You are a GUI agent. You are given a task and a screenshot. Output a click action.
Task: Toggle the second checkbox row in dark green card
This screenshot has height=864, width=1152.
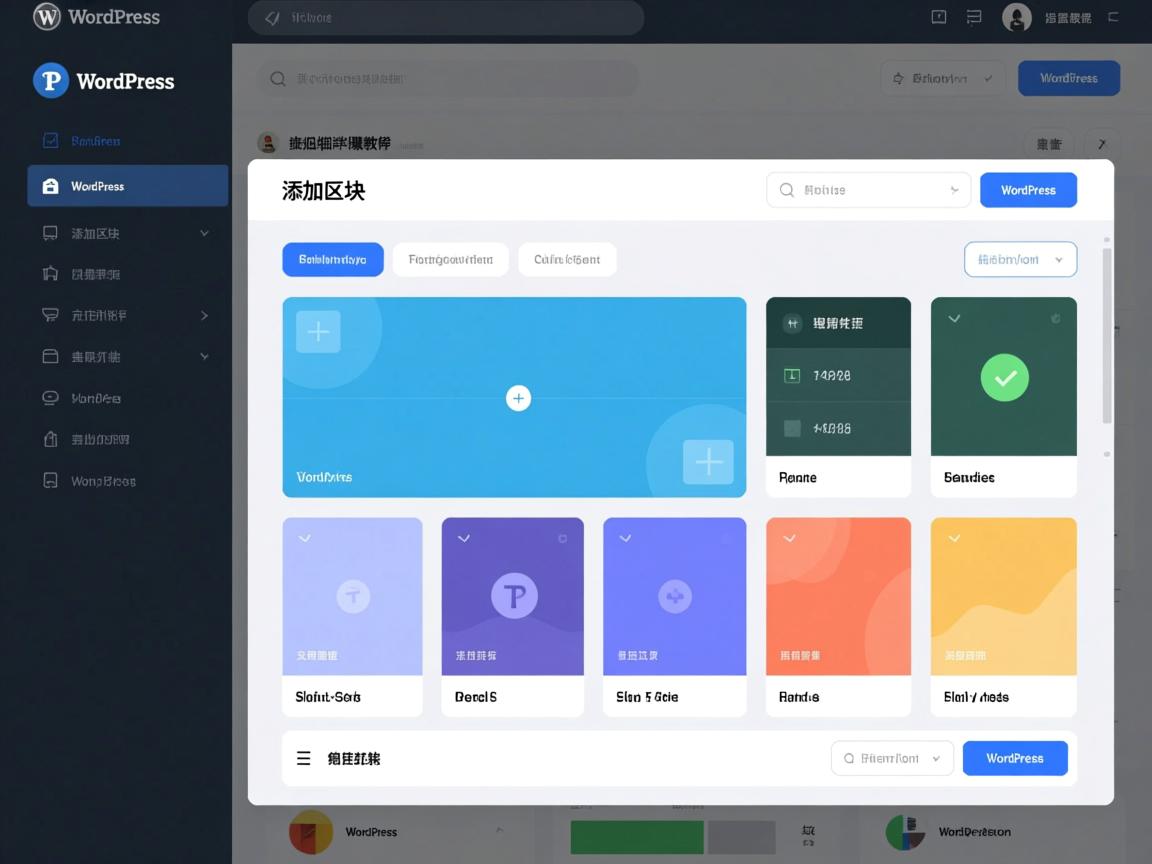pyautogui.click(x=792, y=428)
